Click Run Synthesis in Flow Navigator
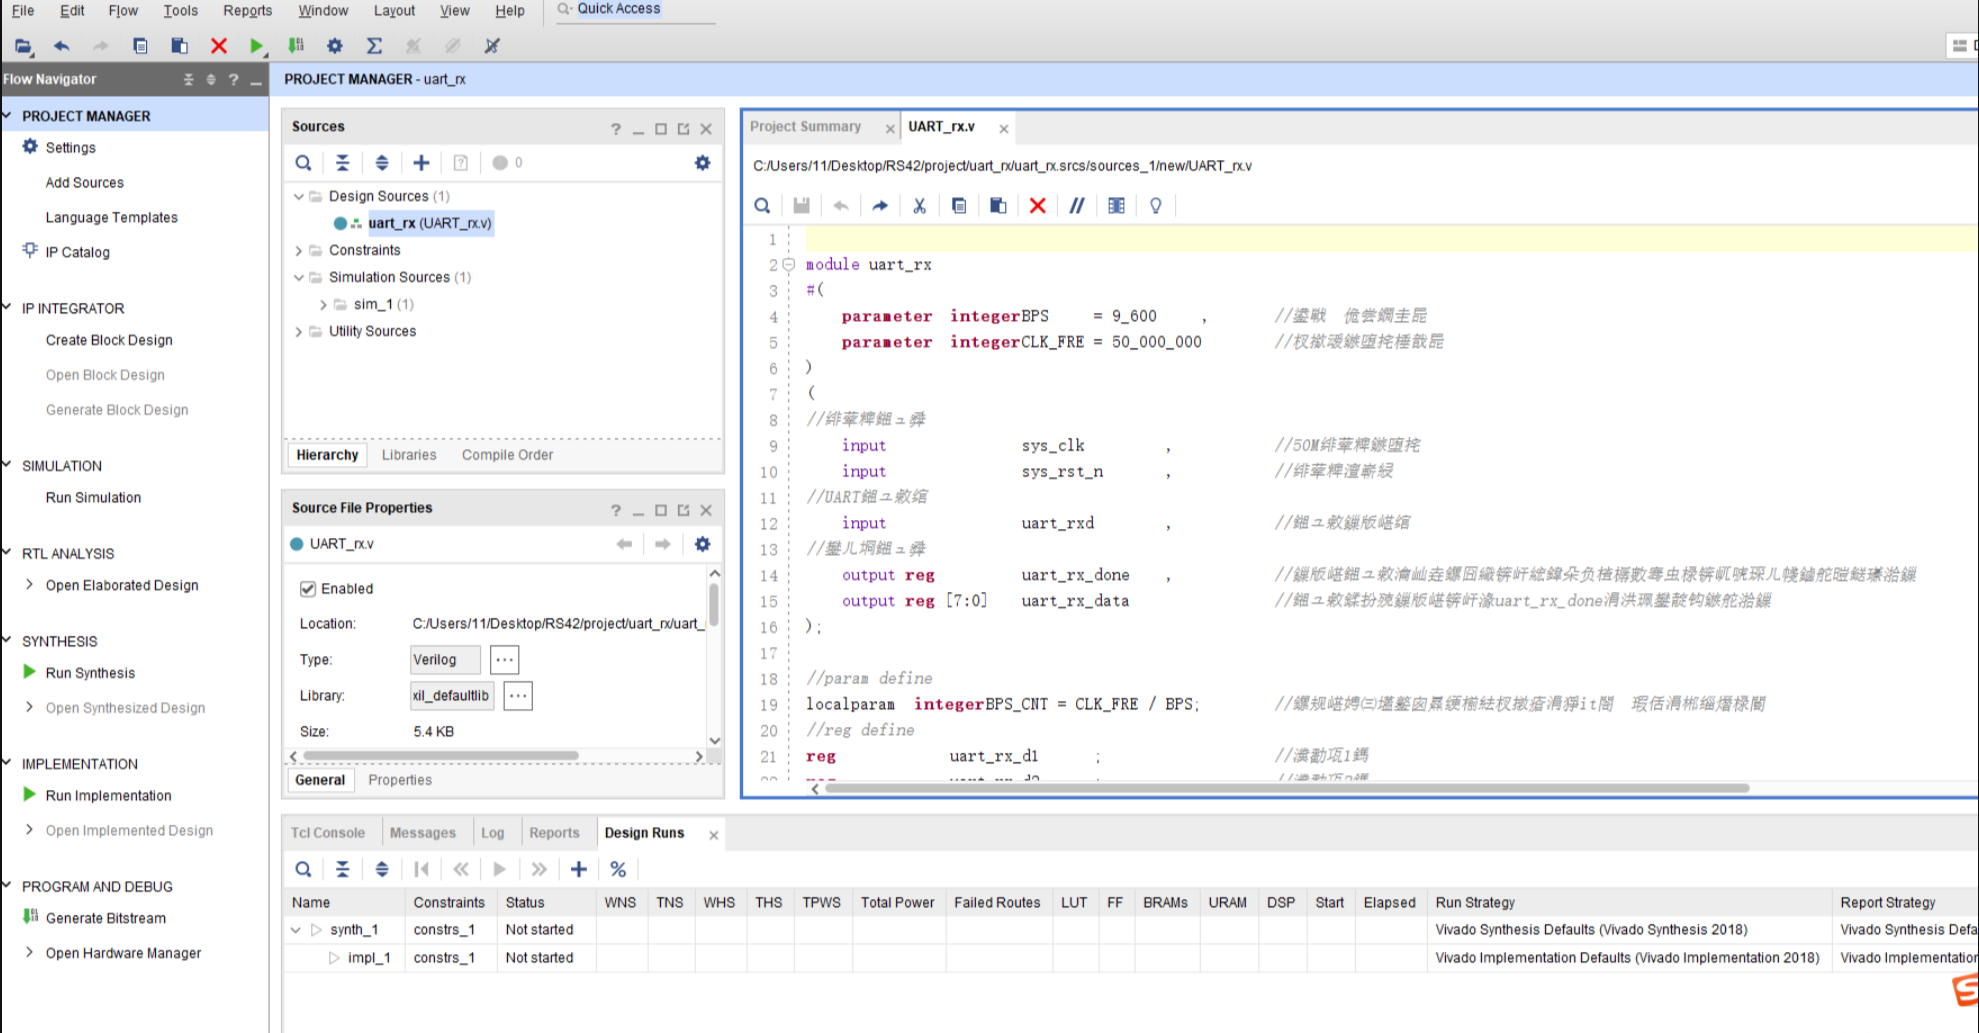Screen dimensions: 1979x1033 pyautogui.click(x=90, y=673)
